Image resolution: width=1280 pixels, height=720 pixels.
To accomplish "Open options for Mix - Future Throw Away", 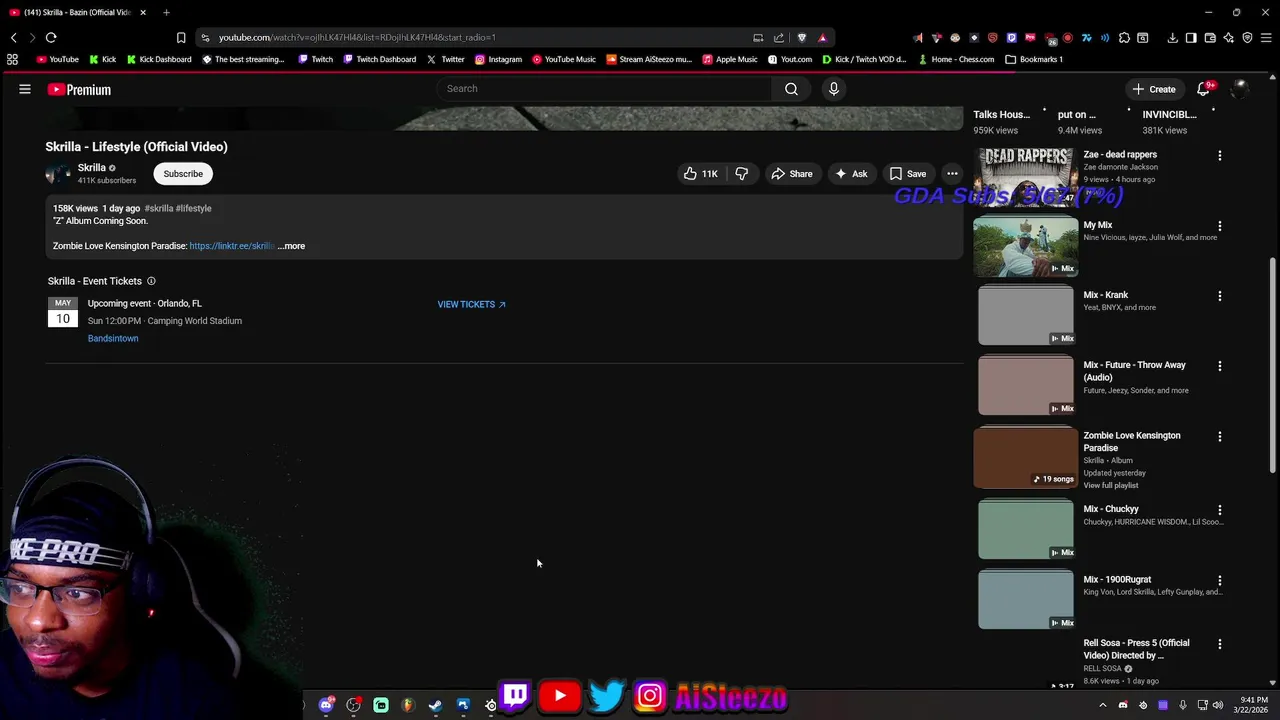I will click(1220, 366).
